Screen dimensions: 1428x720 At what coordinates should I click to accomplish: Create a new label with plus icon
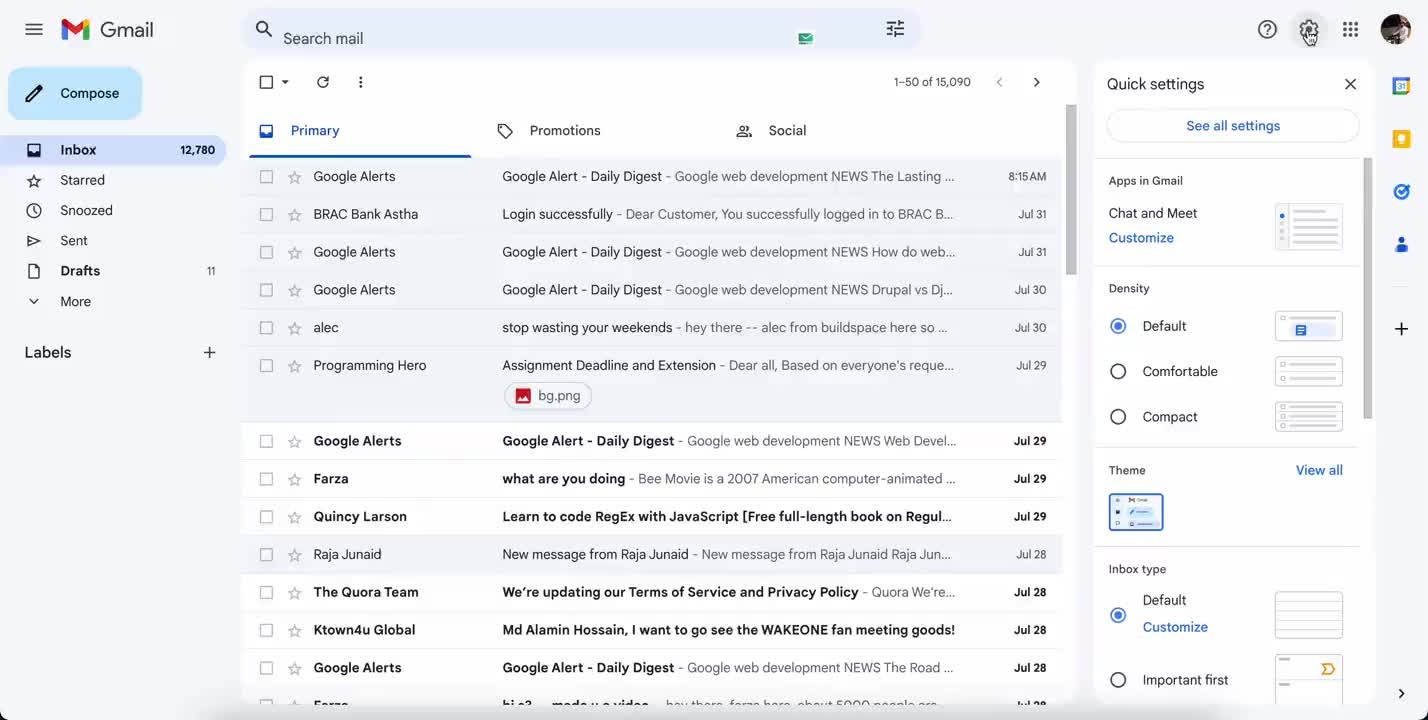click(209, 352)
